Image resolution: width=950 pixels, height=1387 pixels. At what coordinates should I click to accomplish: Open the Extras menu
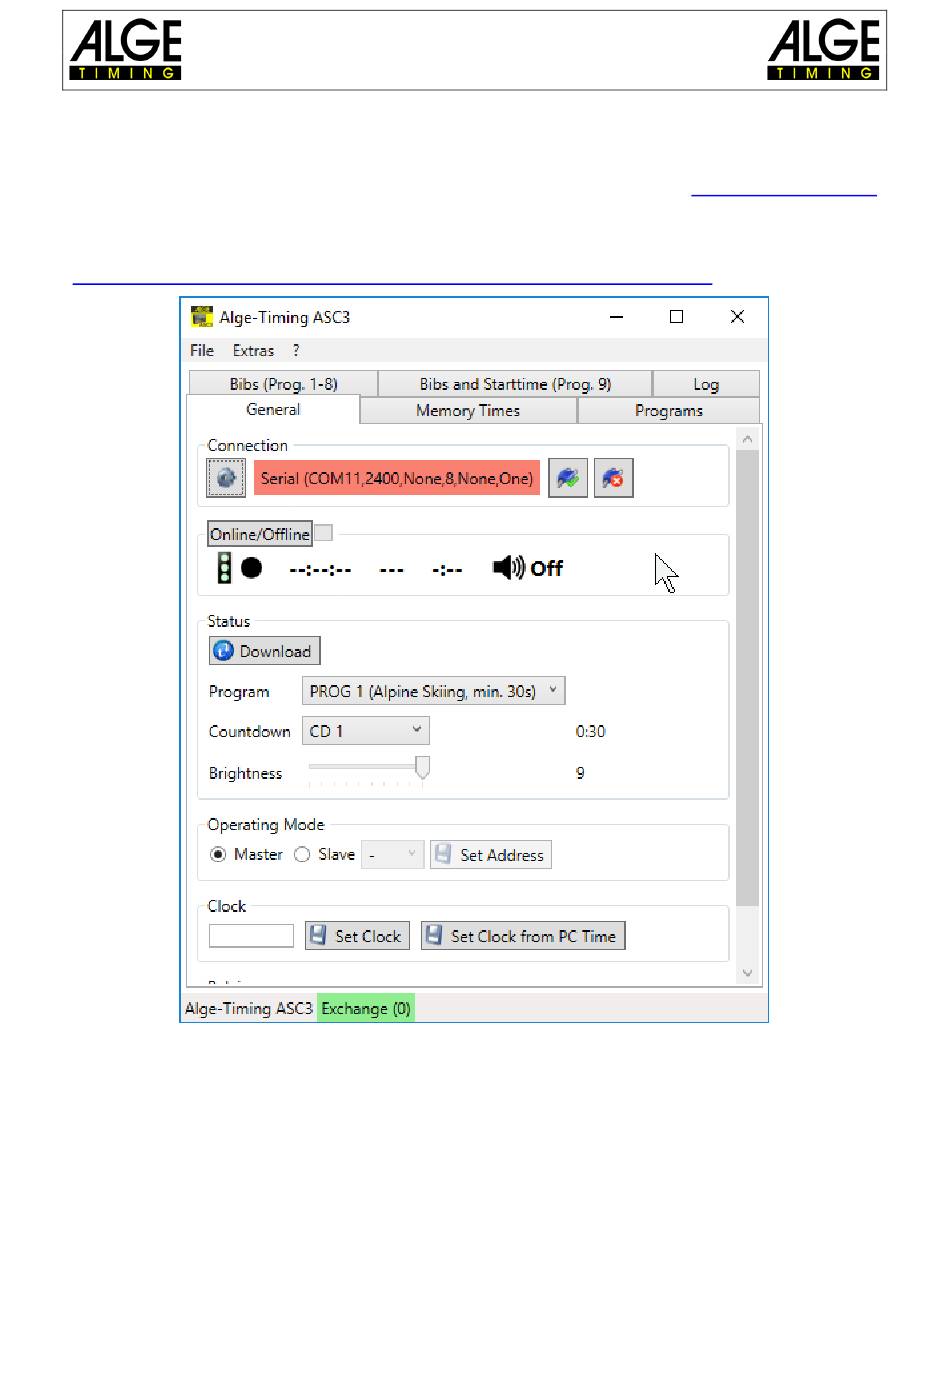253,350
